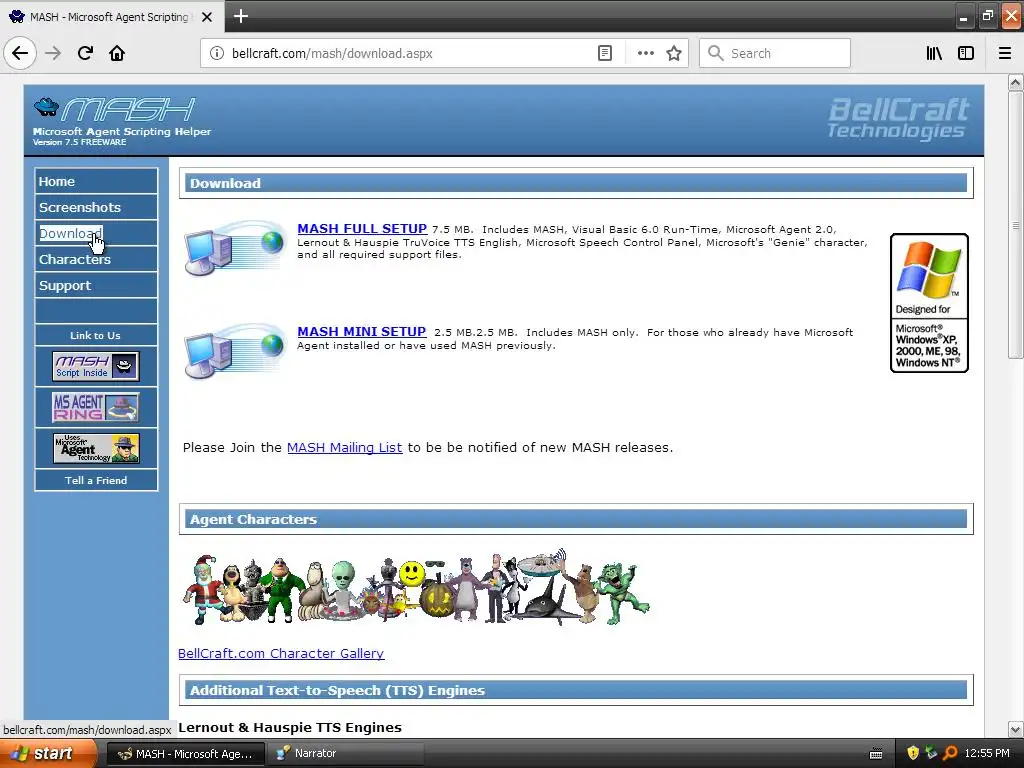1024x768 pixels.
Task: Switch to Narrator taskbar button
Action: click(345, 754)
